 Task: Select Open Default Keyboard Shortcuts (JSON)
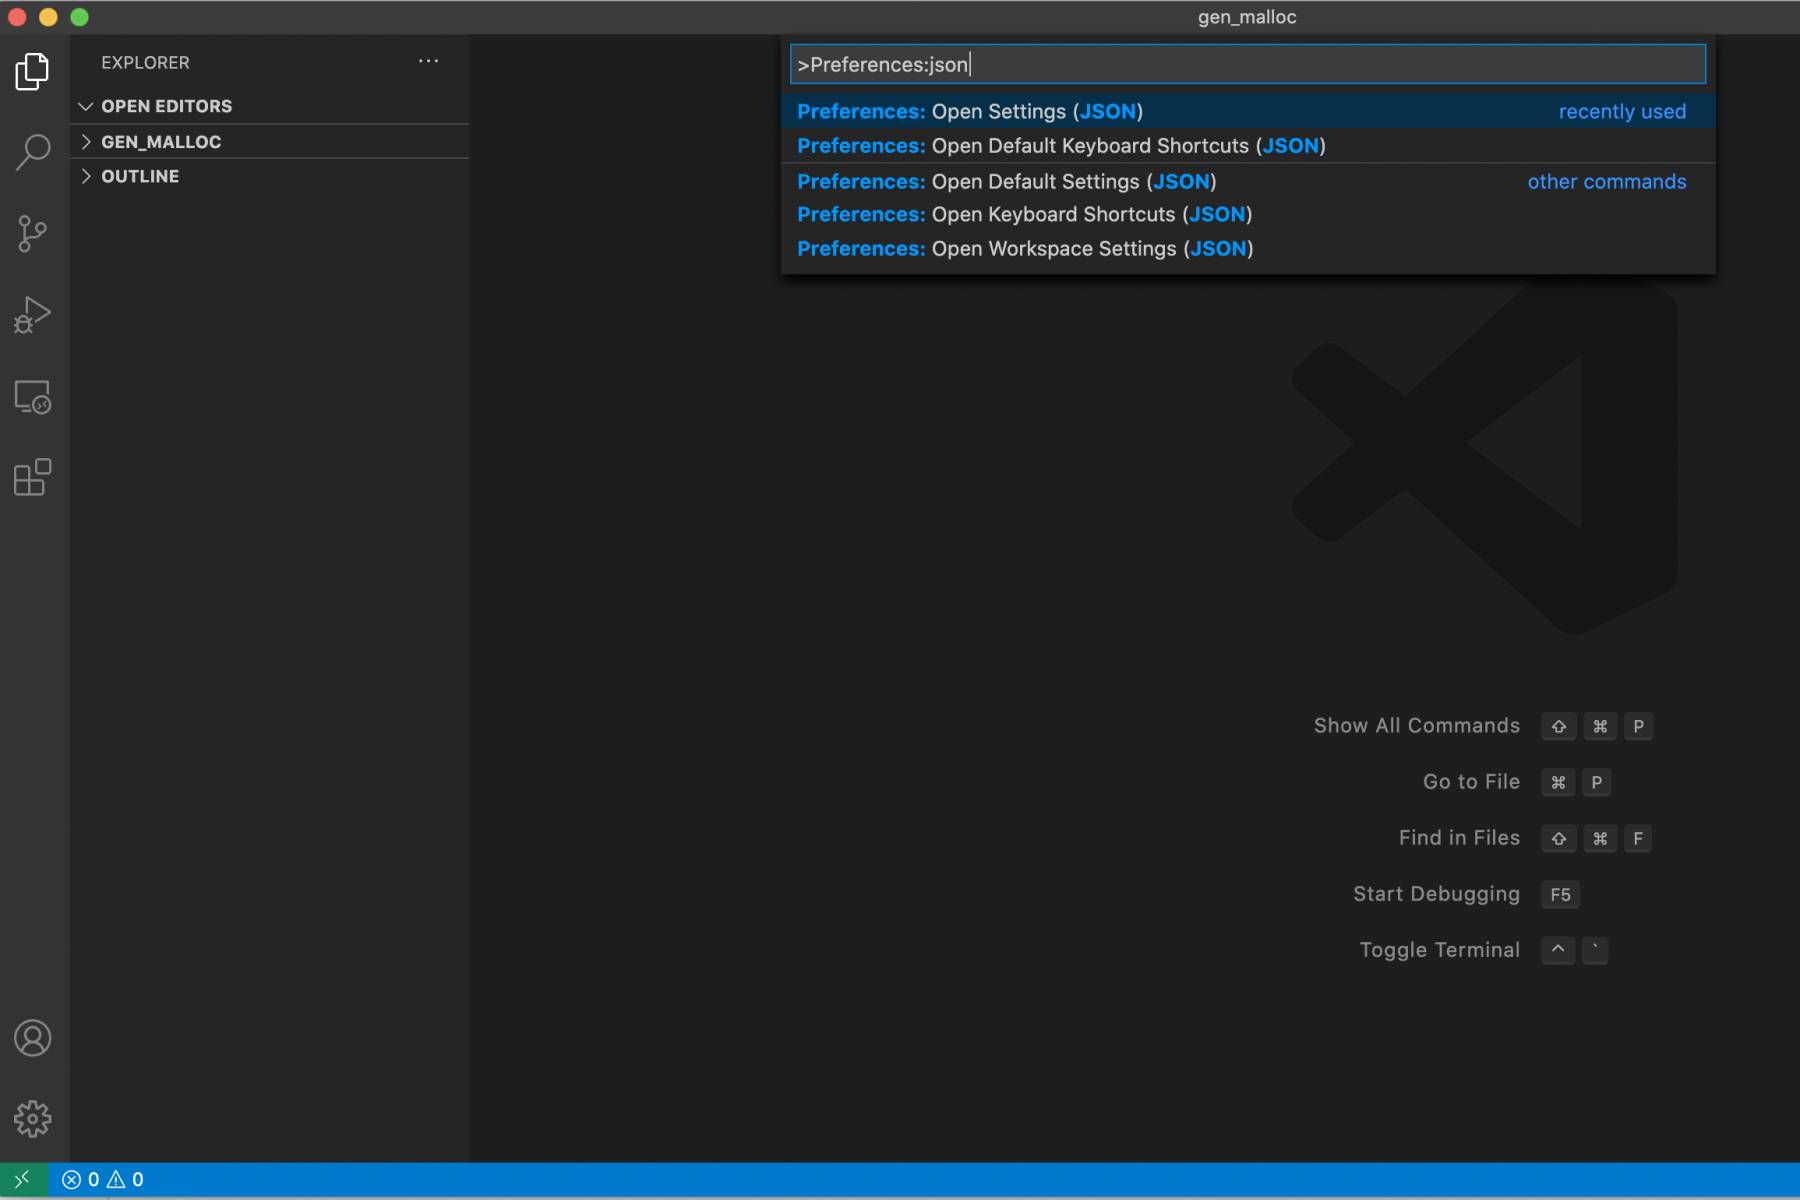tap(1061, 146)
